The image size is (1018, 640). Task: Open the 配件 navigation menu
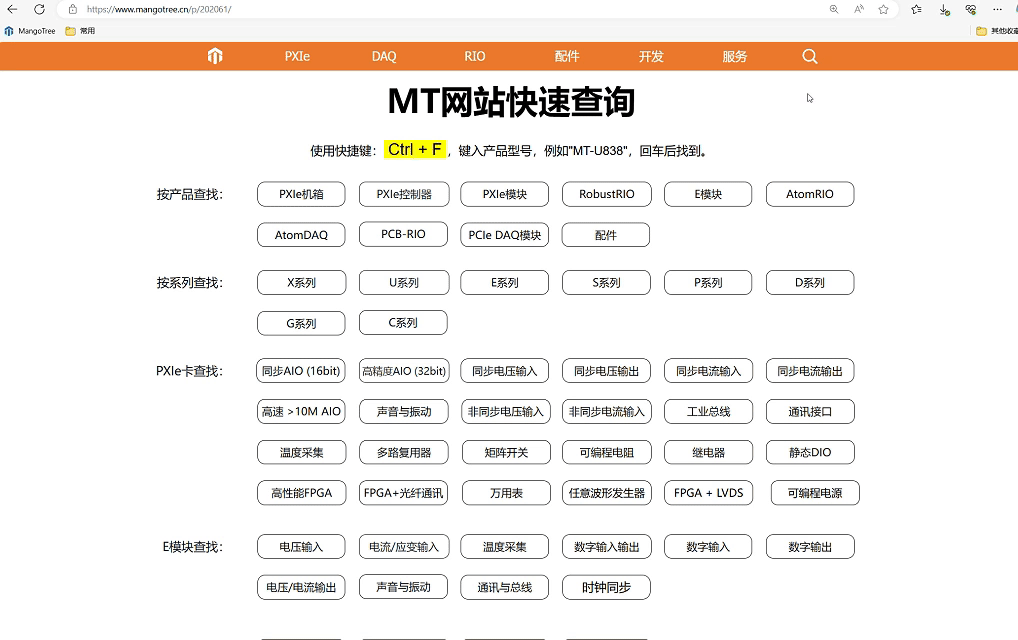point(567,56)
